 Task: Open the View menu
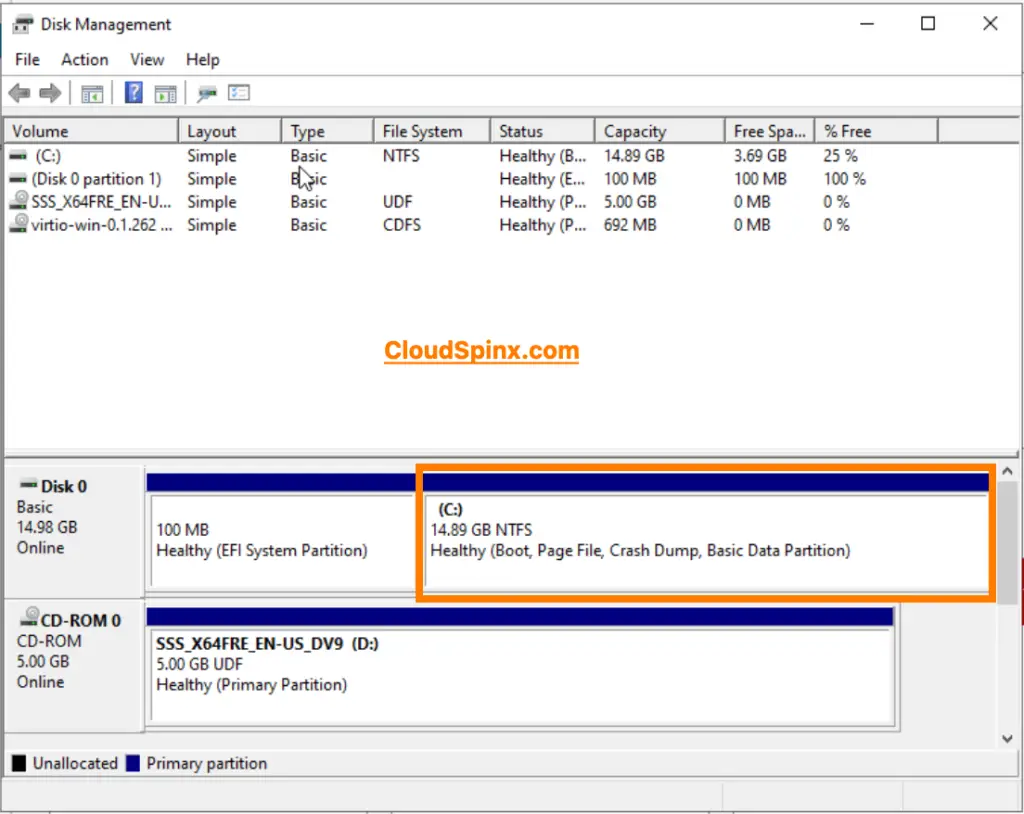click(146, 59)
